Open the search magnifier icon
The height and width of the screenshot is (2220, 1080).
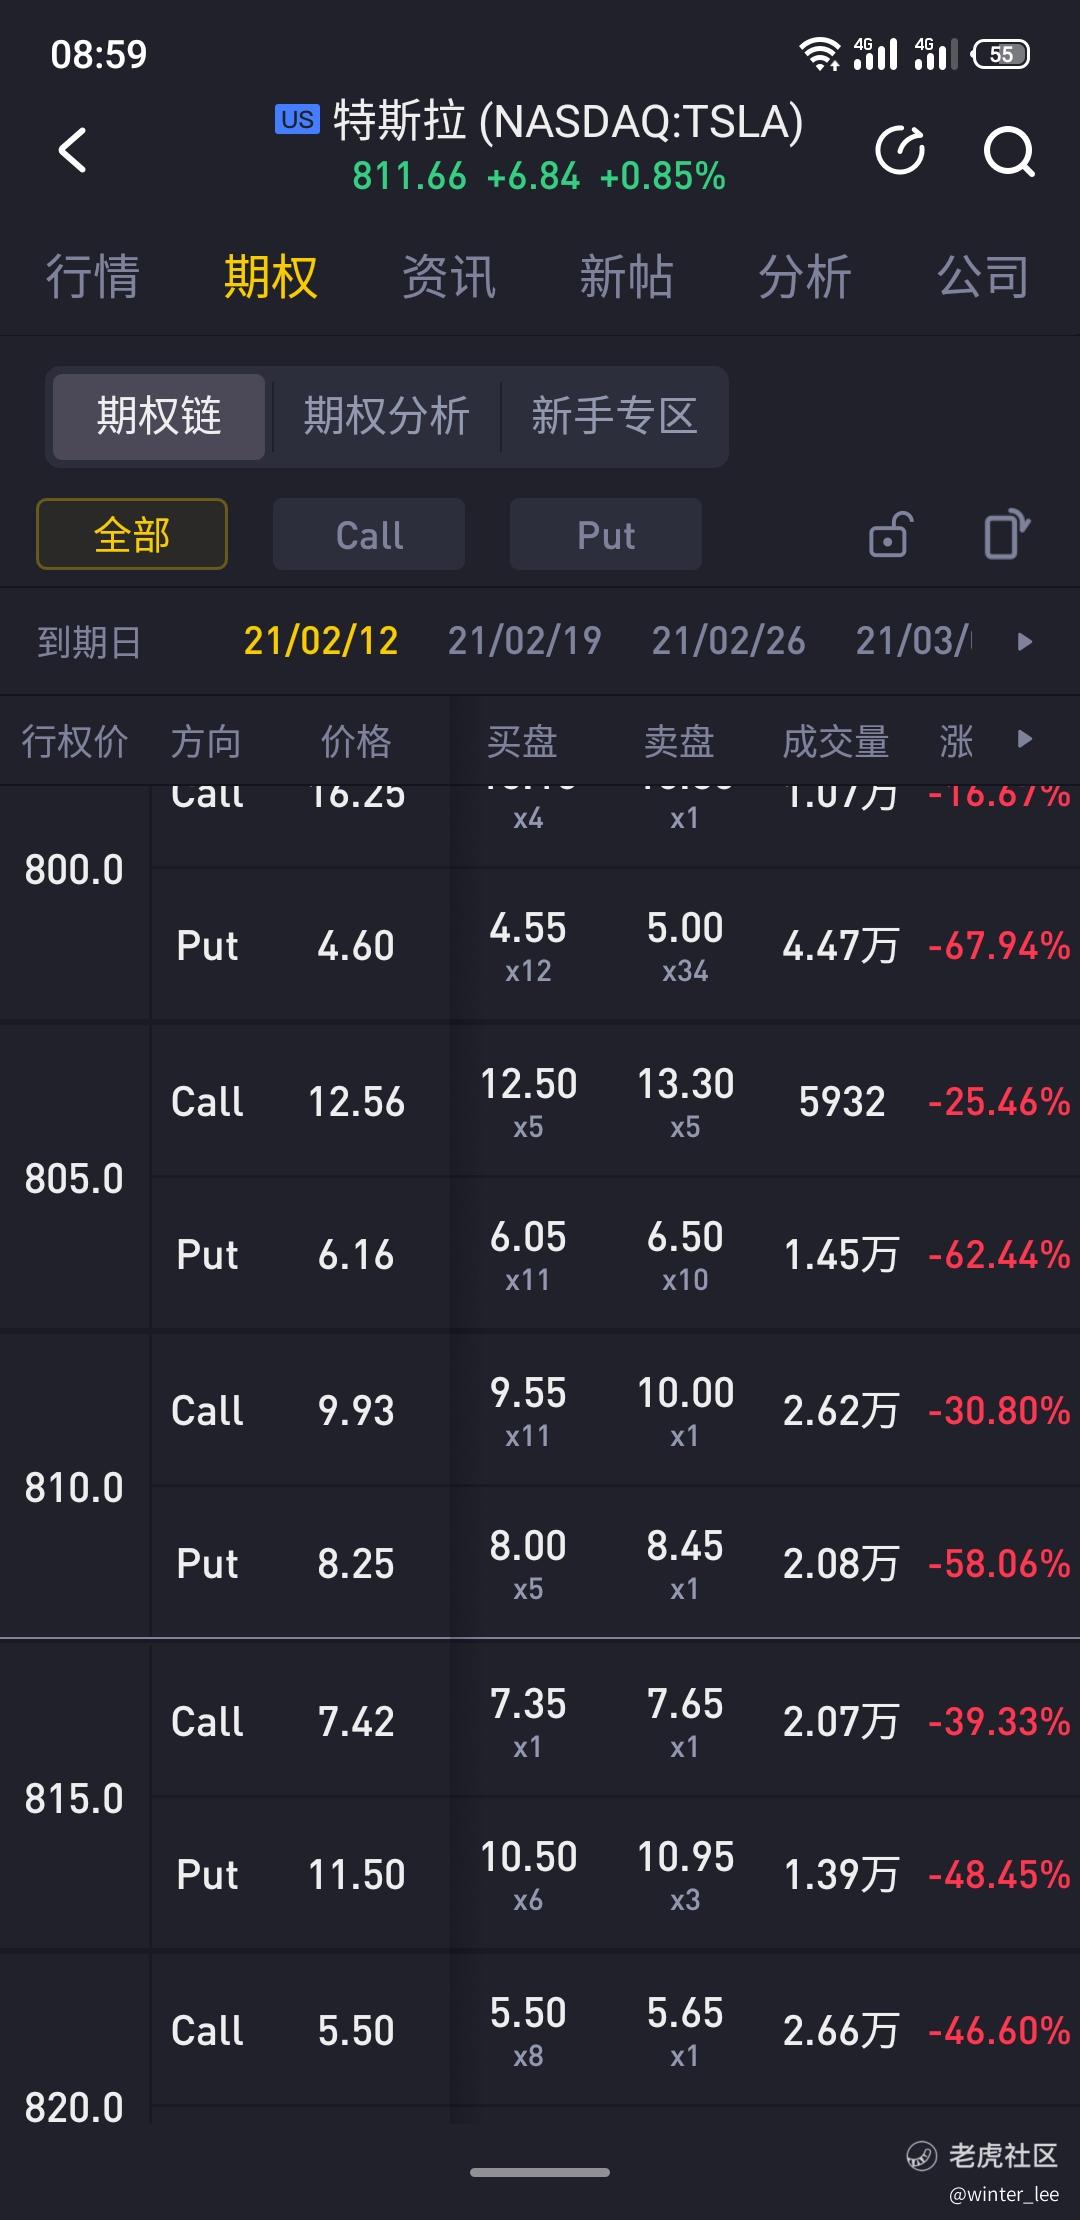point(1009,152)
